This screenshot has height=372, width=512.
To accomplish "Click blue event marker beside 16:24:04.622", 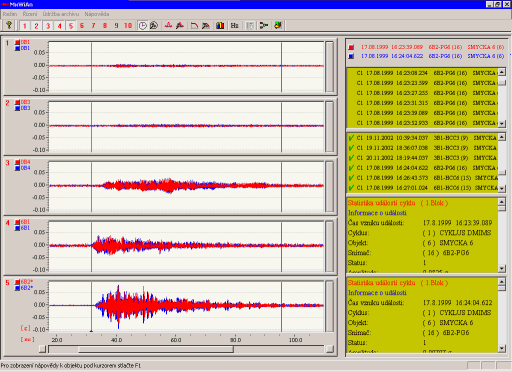I will click(x=351, y=56).
